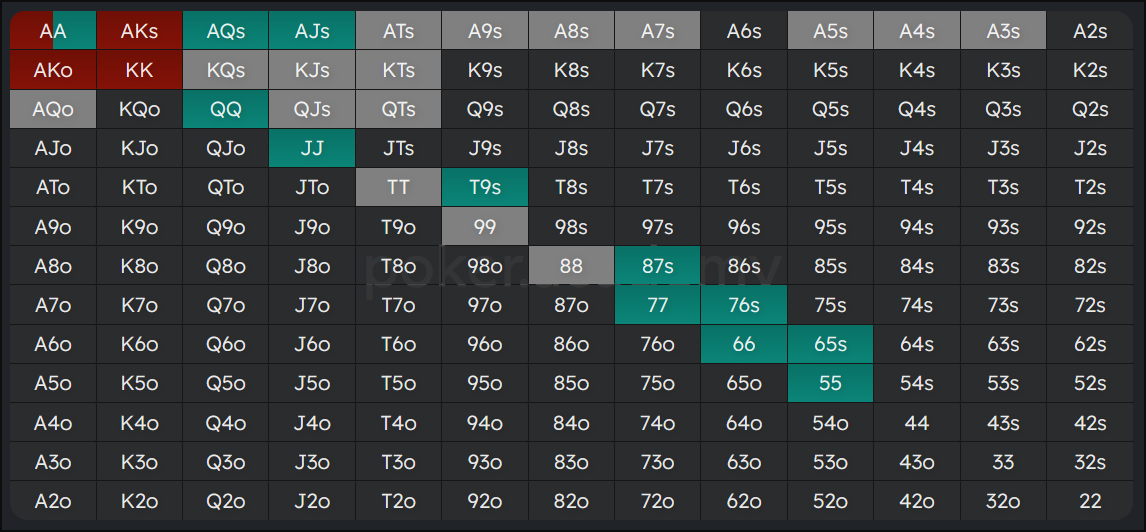Select the 22 cell in the corner
The width and height of the screenshot is (1146, 532).
point(1090,501)
